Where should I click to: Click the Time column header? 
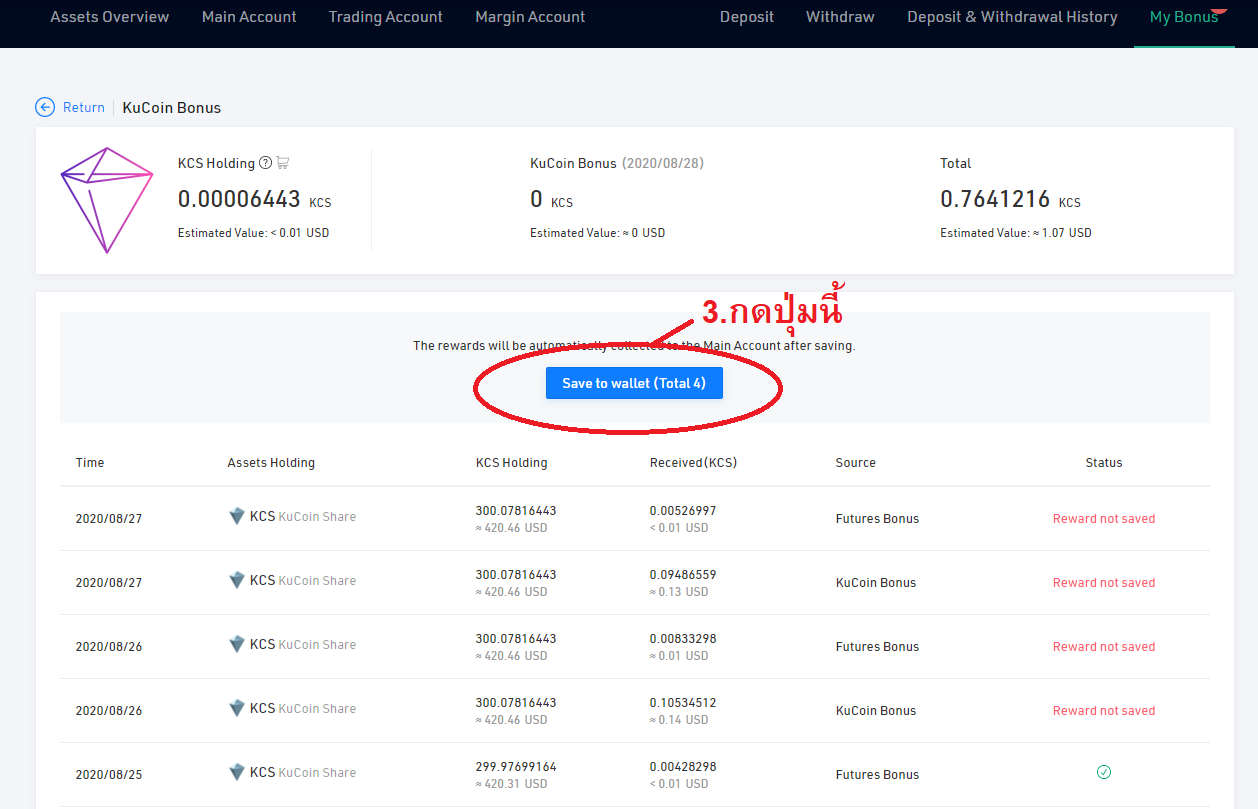click(90, 463)
